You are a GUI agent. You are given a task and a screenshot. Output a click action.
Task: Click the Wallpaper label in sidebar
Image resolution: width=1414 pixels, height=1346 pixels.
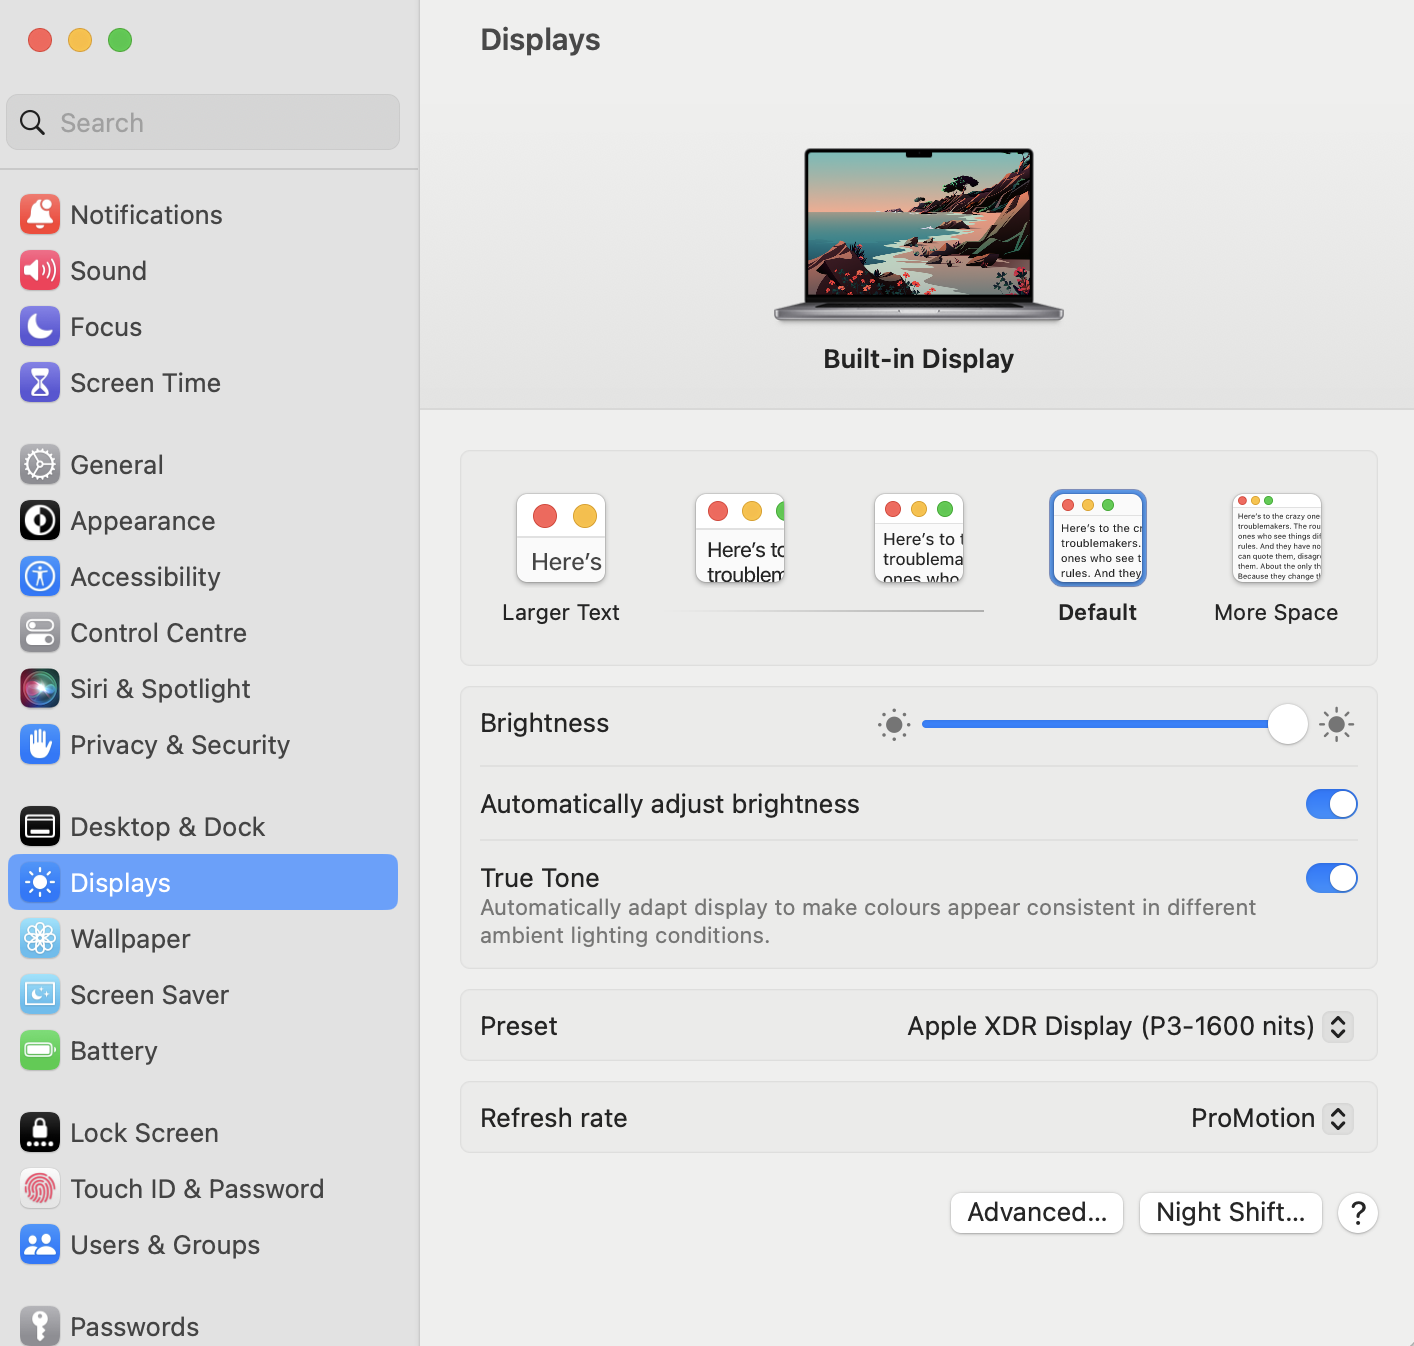click(x=131, y=939)
